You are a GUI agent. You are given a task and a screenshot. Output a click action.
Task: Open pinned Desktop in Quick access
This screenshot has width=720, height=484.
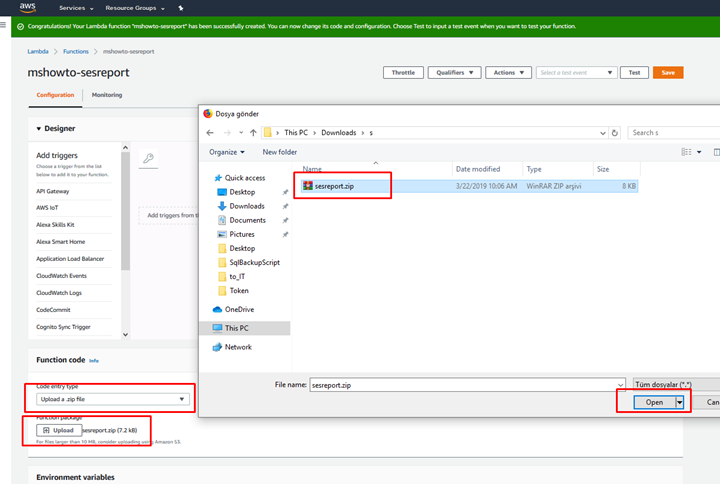pyautogui.click(x=242, y=192)
